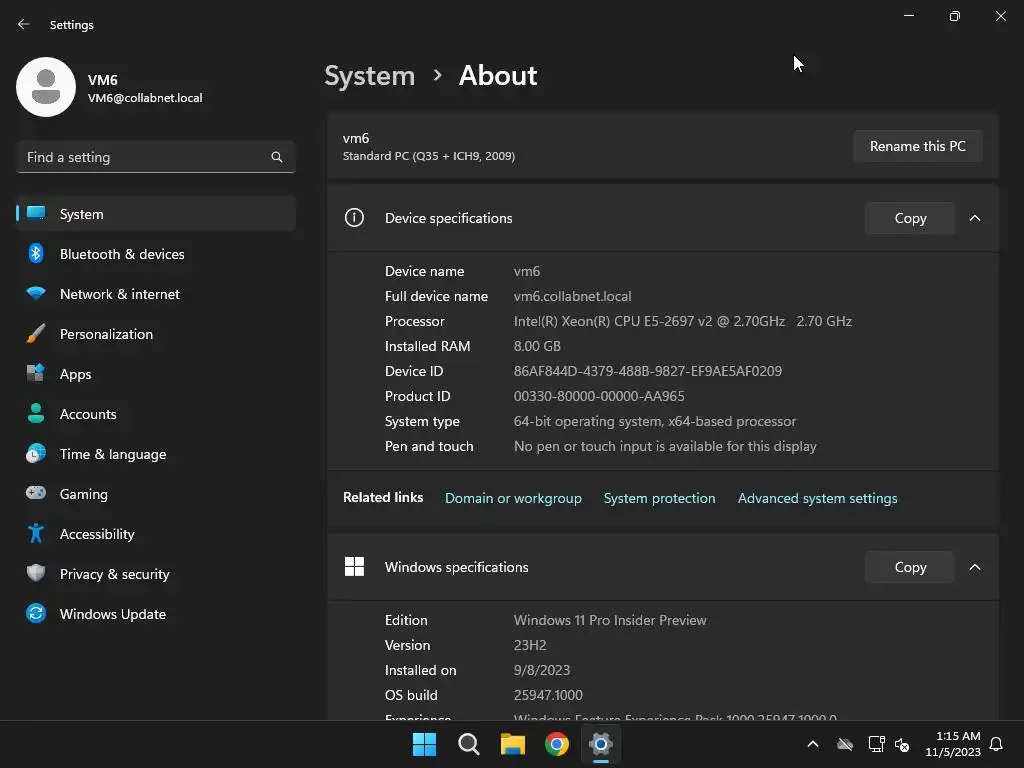Open Apps settings page

pyautogui.click(x=155, y=374)
